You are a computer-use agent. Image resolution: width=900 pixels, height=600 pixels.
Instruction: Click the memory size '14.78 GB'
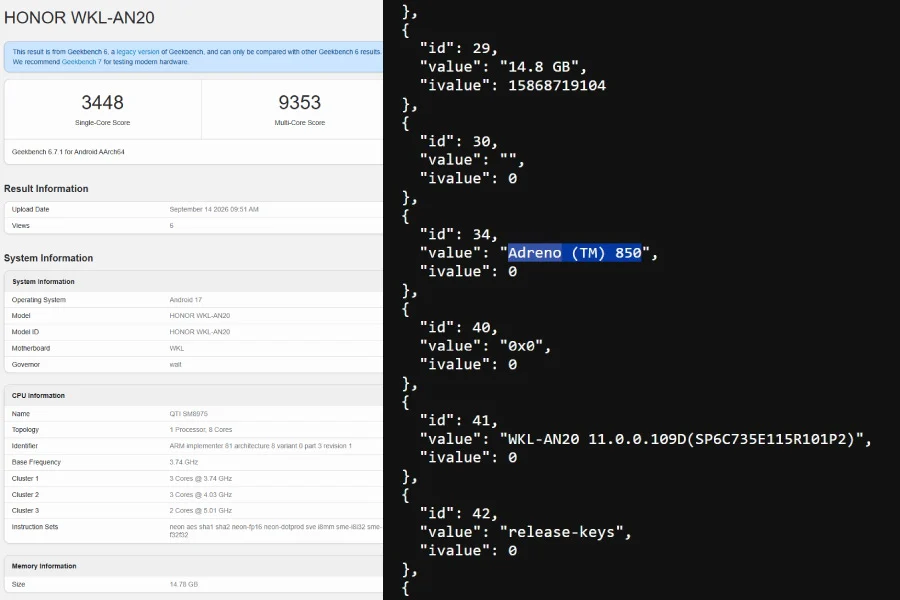point(184,584)
